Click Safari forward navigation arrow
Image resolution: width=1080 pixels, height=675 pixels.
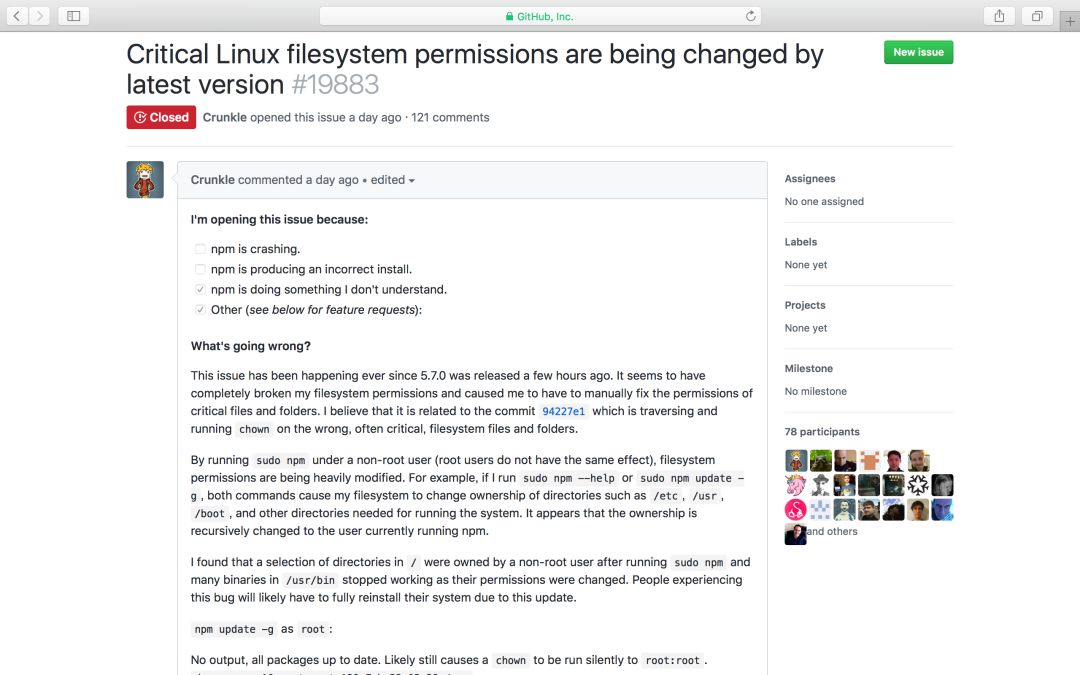[39, 16]
